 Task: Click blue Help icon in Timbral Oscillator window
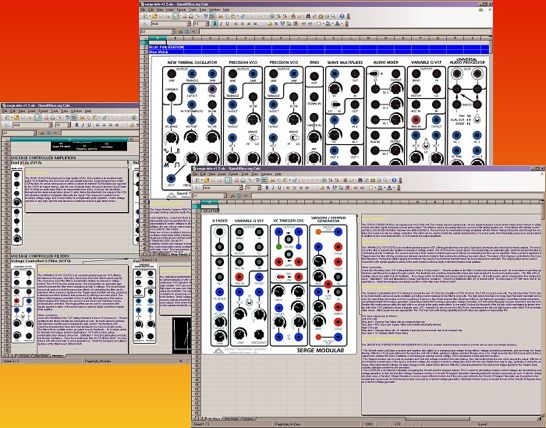(342, 16)
